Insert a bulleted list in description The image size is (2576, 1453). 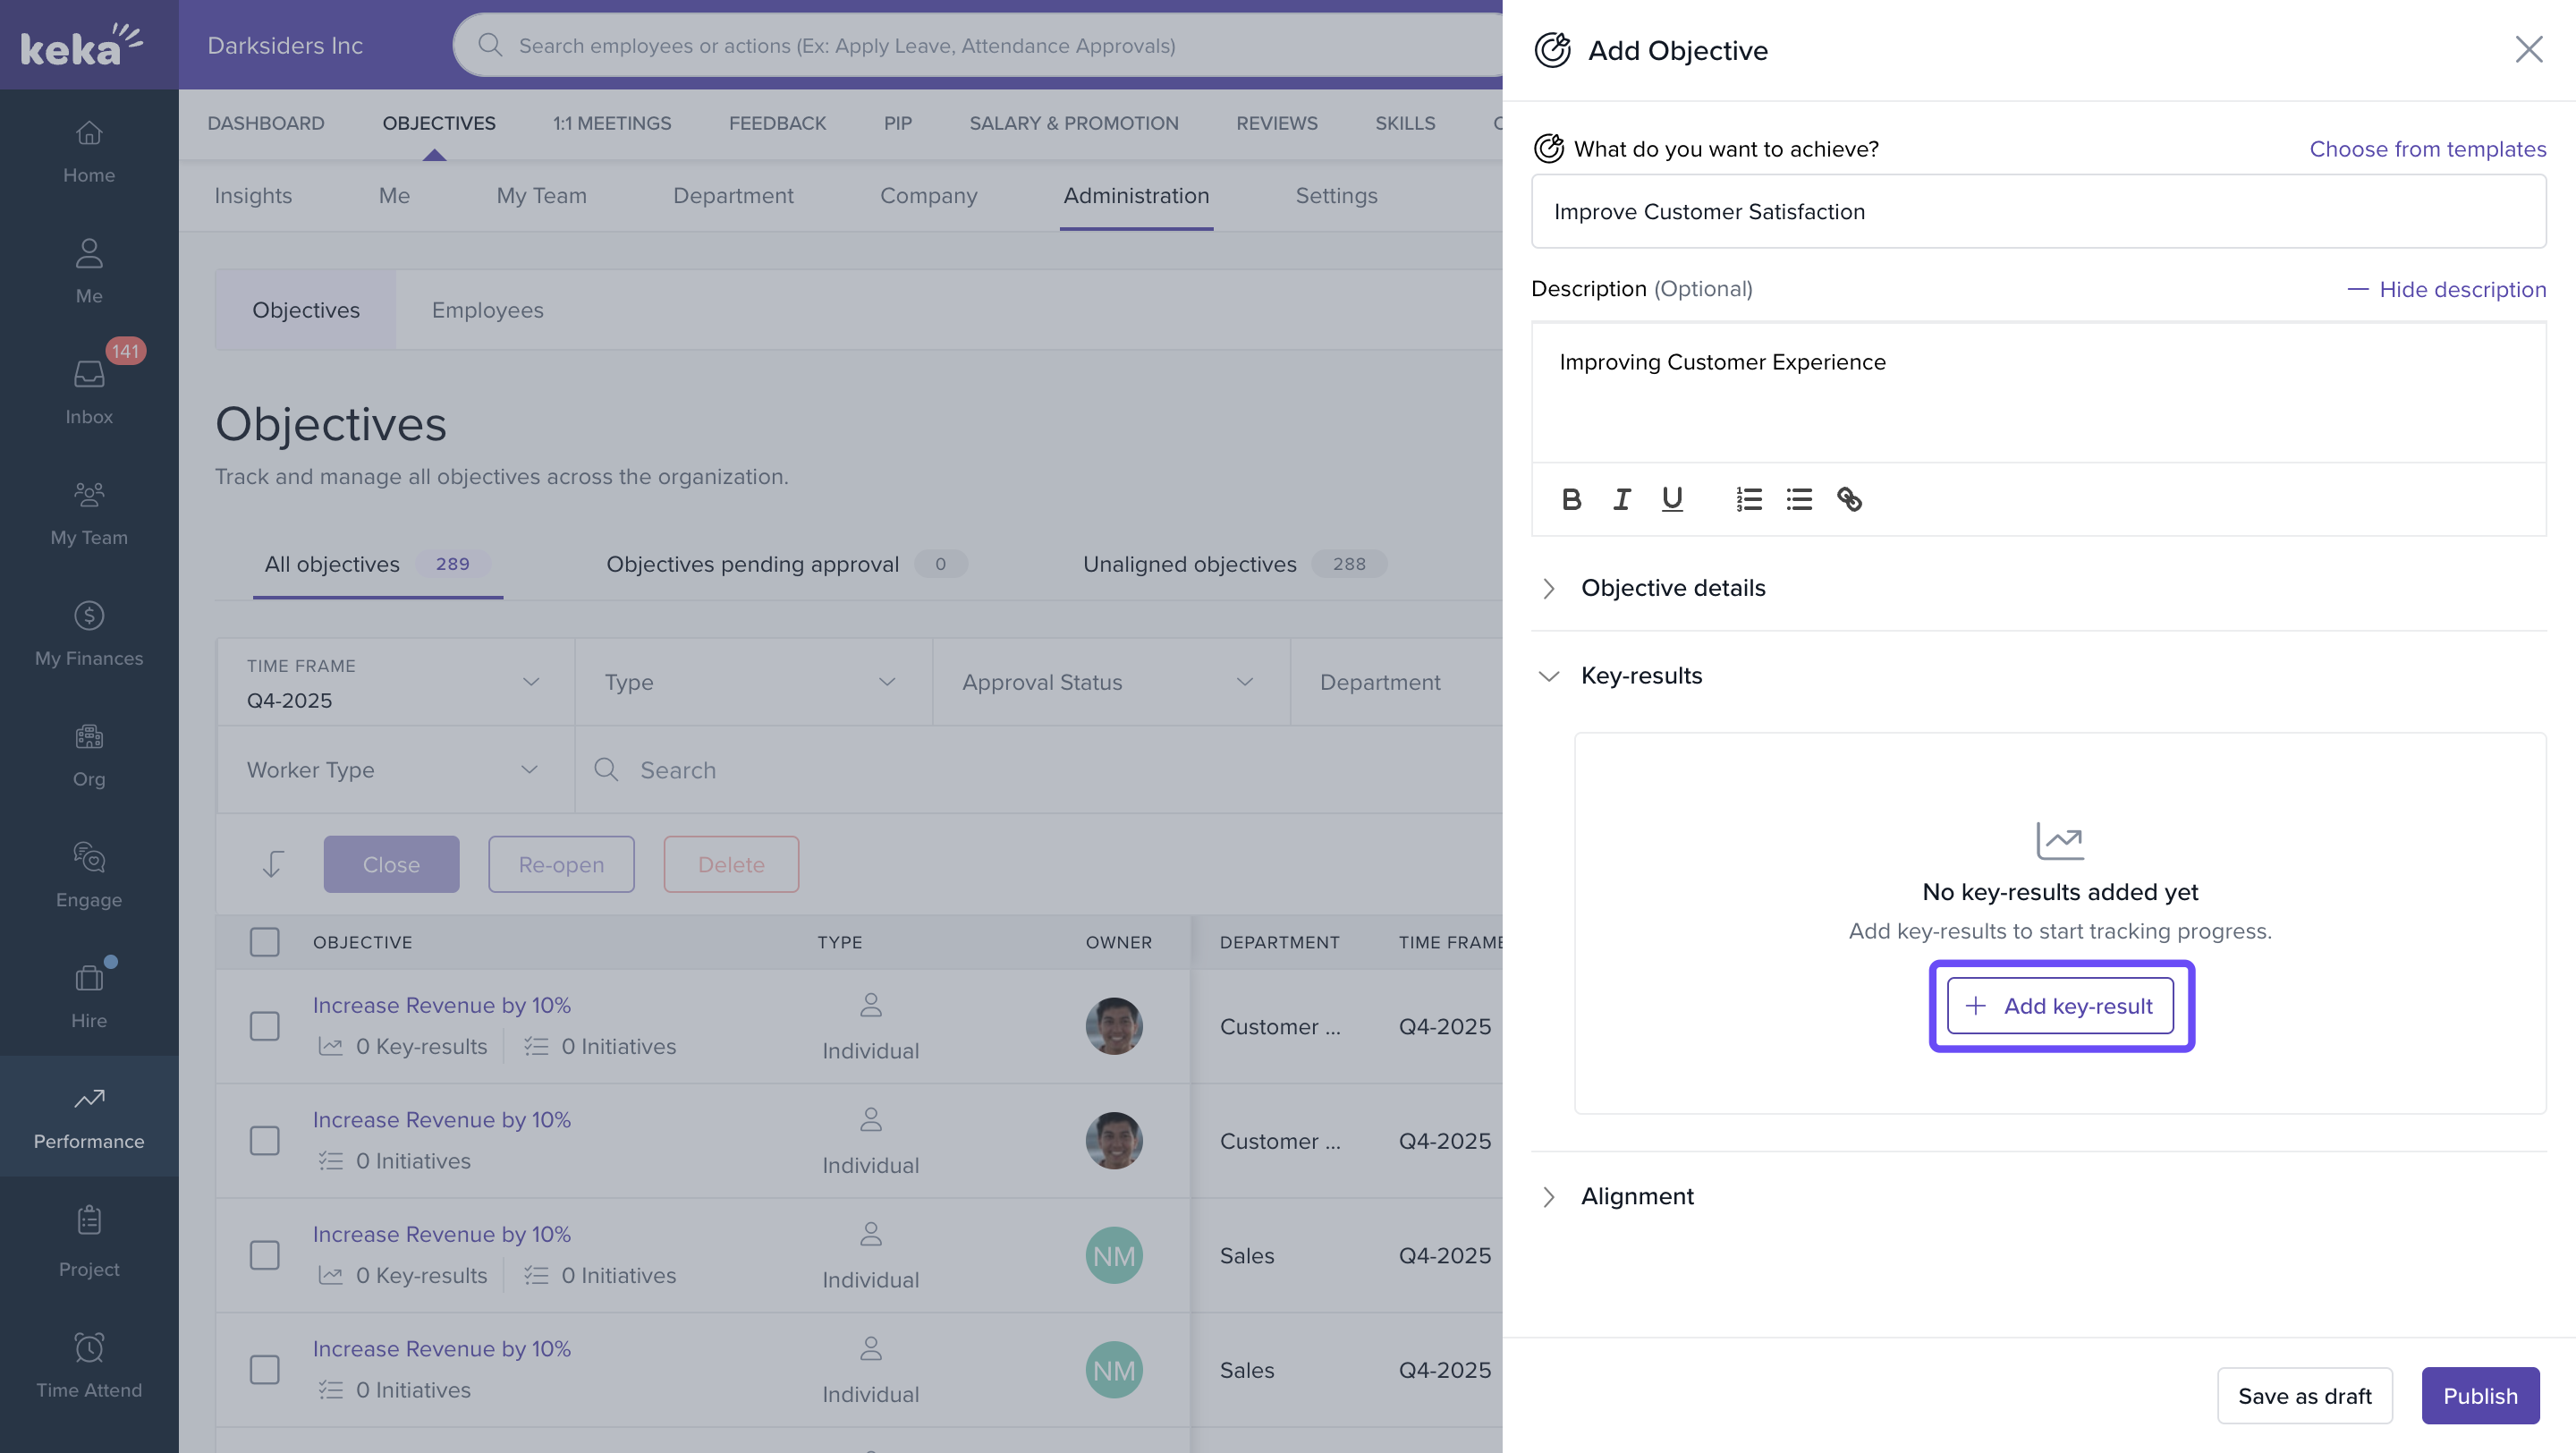click(x=1798, y=499)
